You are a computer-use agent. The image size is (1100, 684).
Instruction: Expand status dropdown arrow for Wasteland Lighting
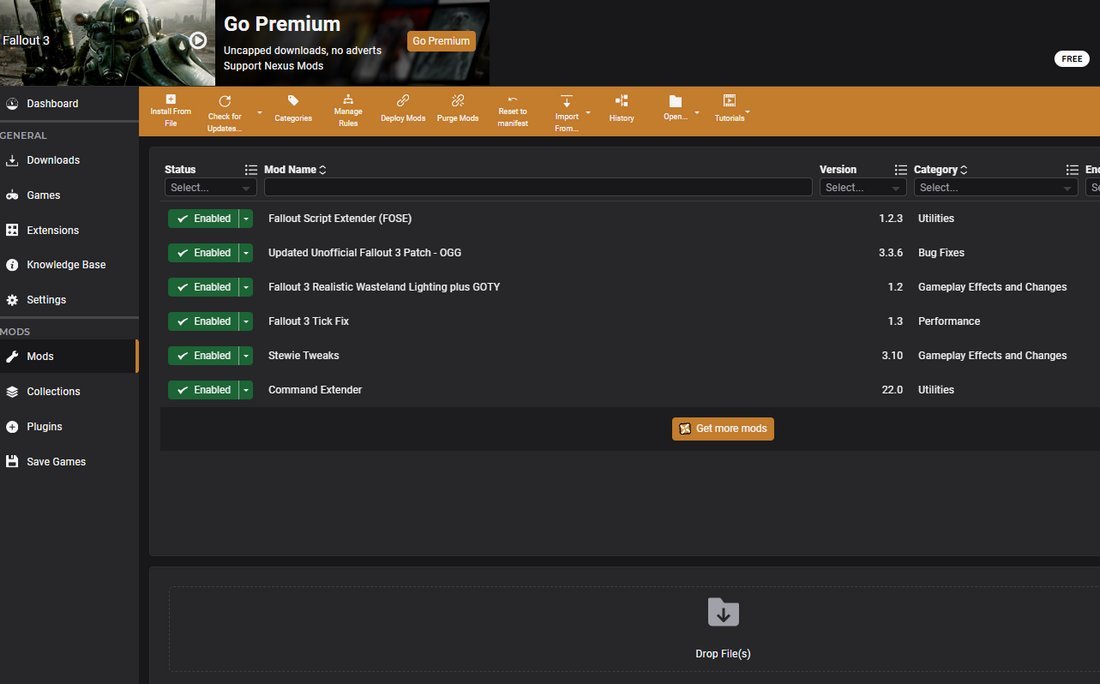[x=246, y=287]
